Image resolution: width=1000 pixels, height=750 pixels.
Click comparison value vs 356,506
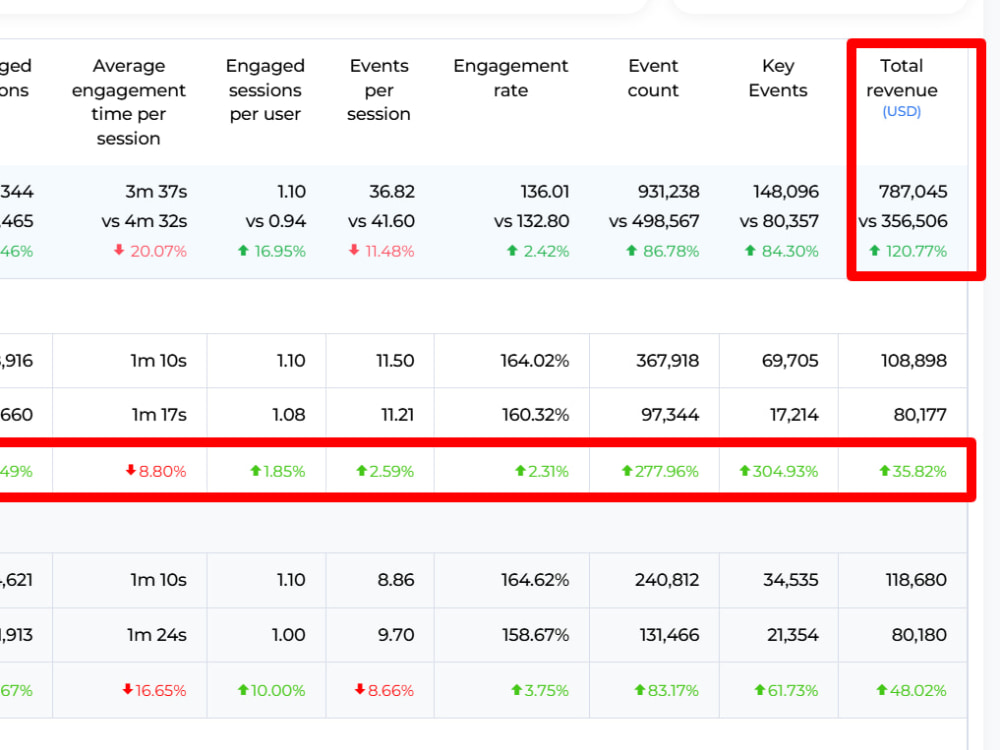tap(902, 221)
